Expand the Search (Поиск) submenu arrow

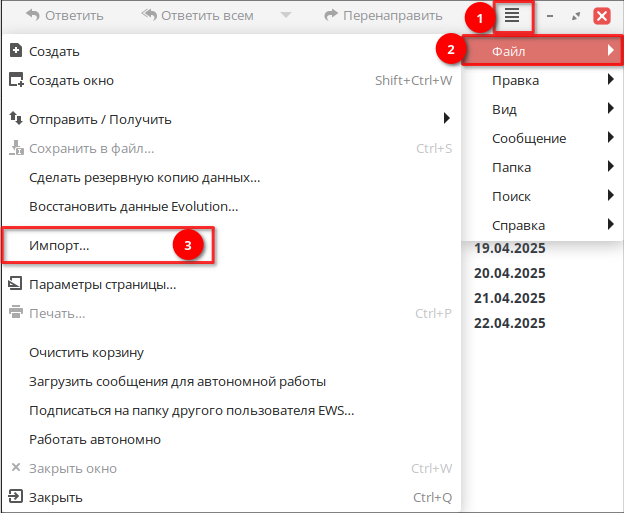(x=611, y=195)
